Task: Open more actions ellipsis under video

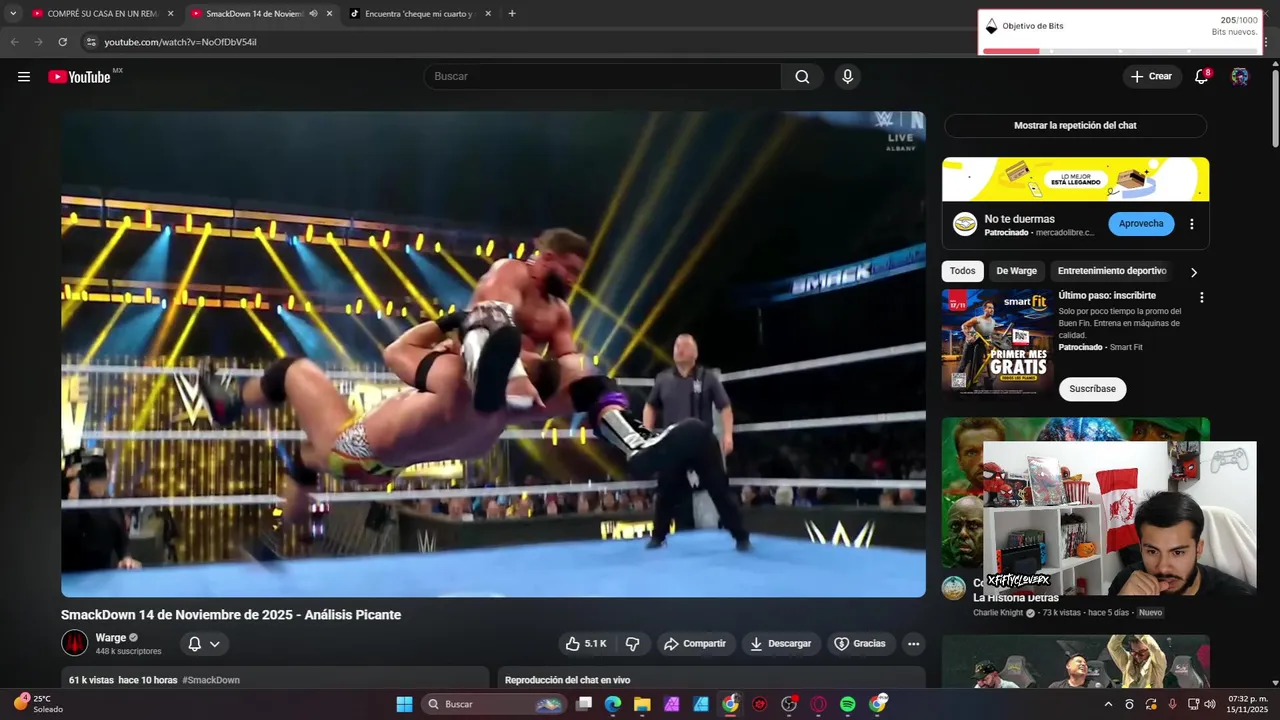Action: coord(913,644)
